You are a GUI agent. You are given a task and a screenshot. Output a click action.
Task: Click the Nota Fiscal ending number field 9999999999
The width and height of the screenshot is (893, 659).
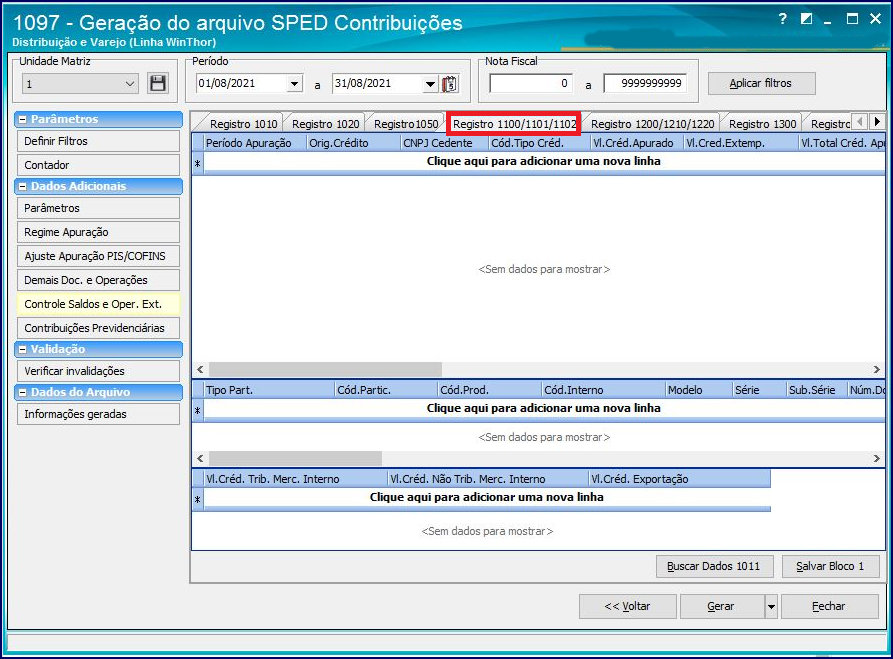click(645, 83)
